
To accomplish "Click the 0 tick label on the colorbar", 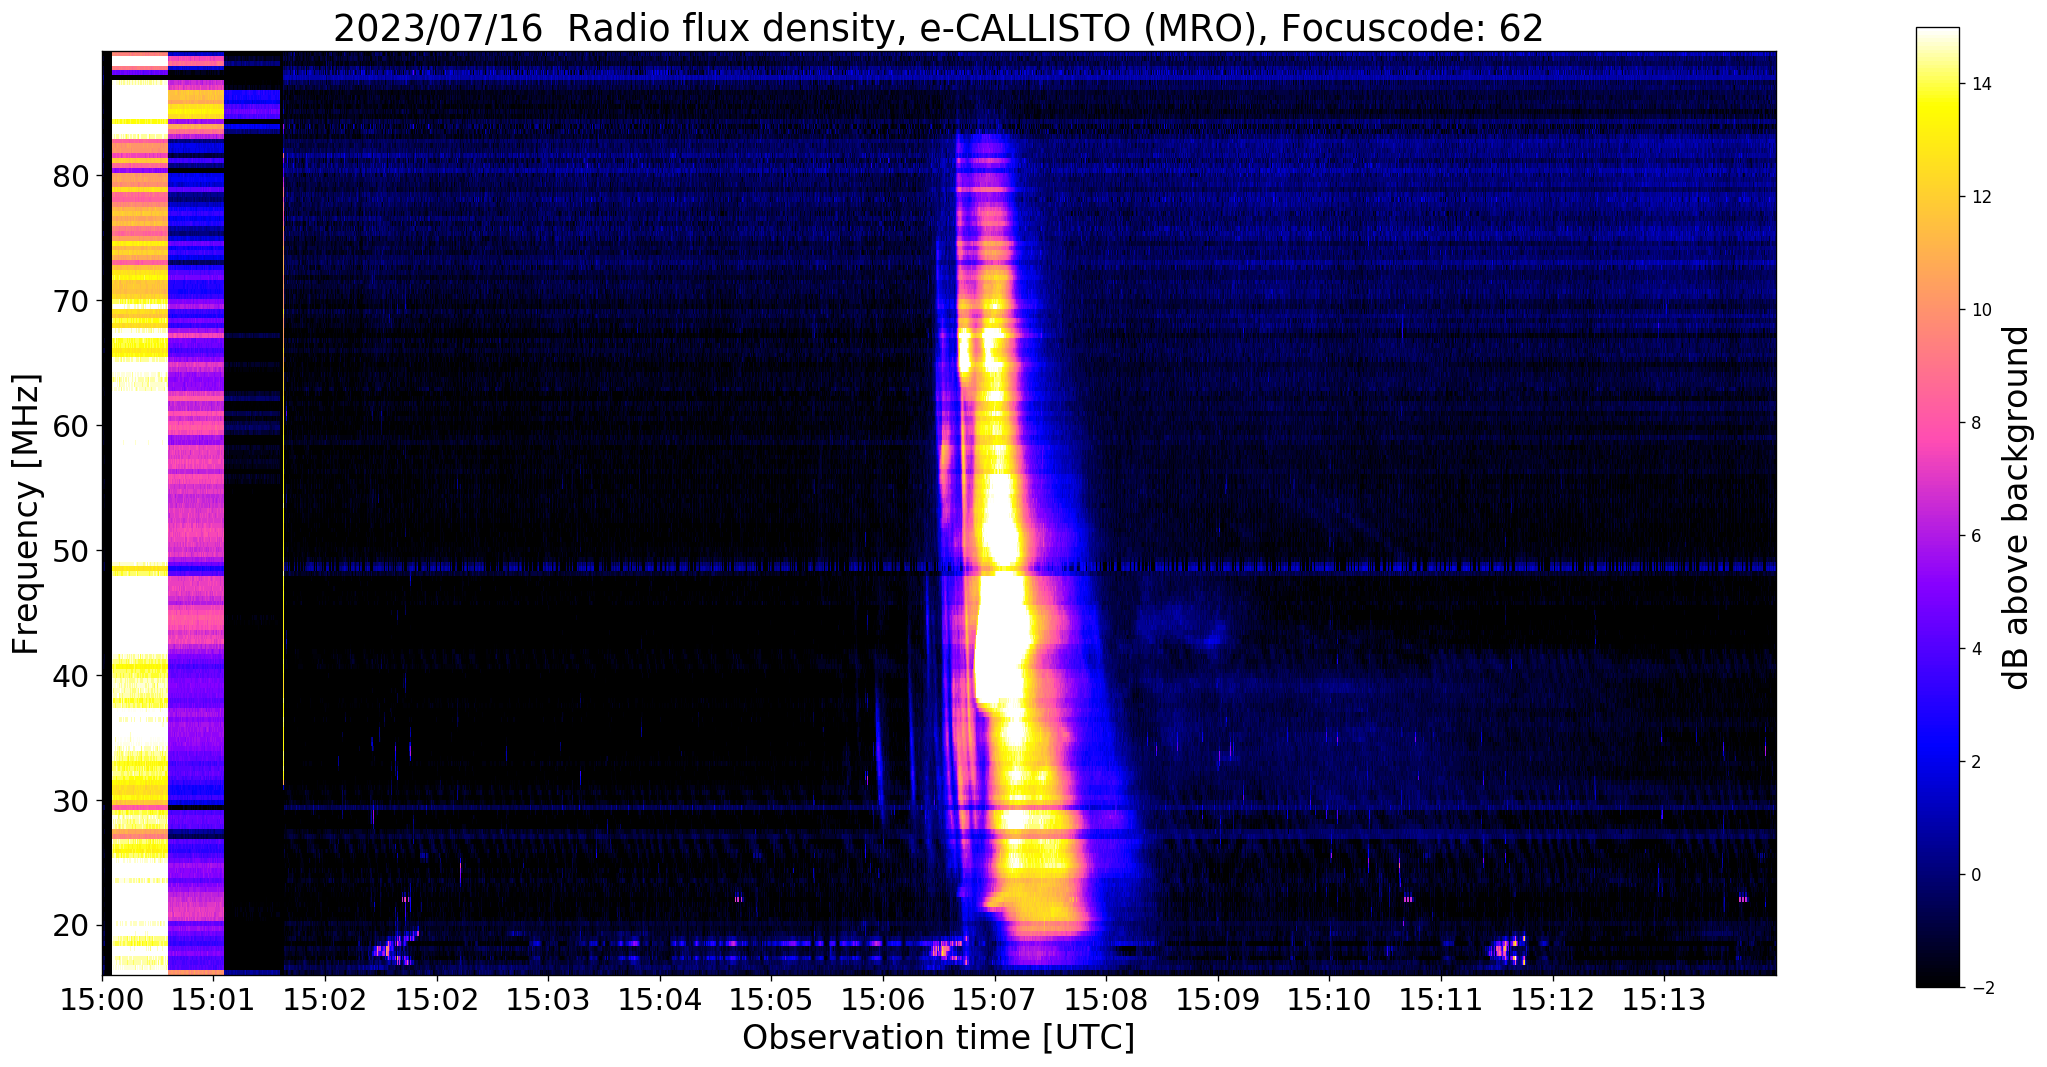I will [x=1976, y=875].
